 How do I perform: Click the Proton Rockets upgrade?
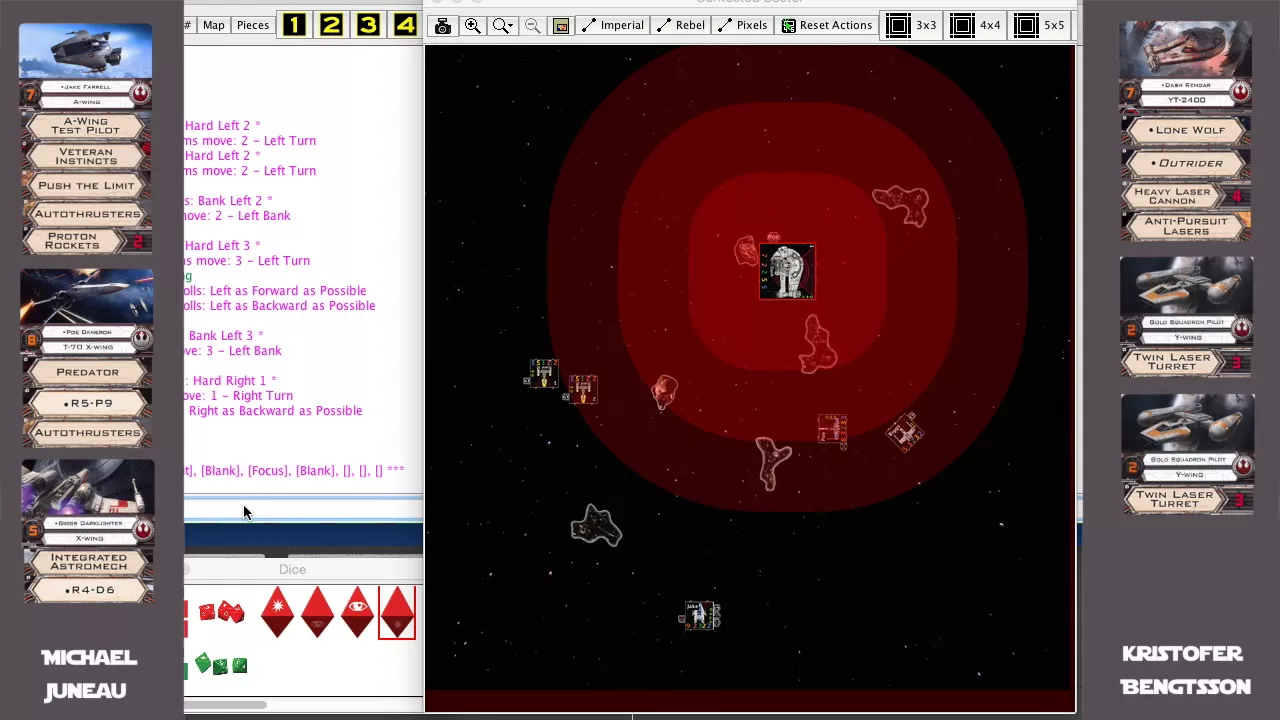[86, 241]
